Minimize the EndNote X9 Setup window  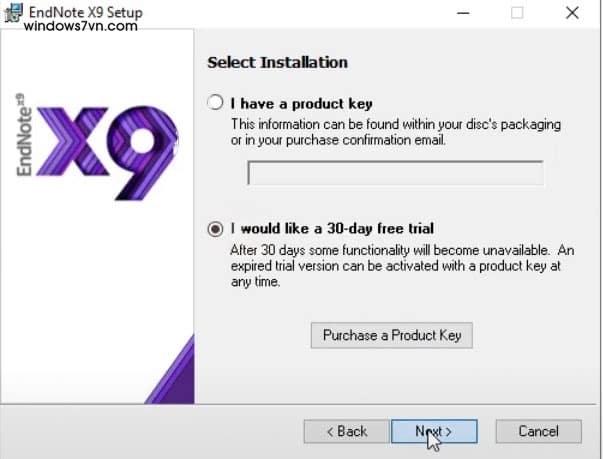click(464, 13)
